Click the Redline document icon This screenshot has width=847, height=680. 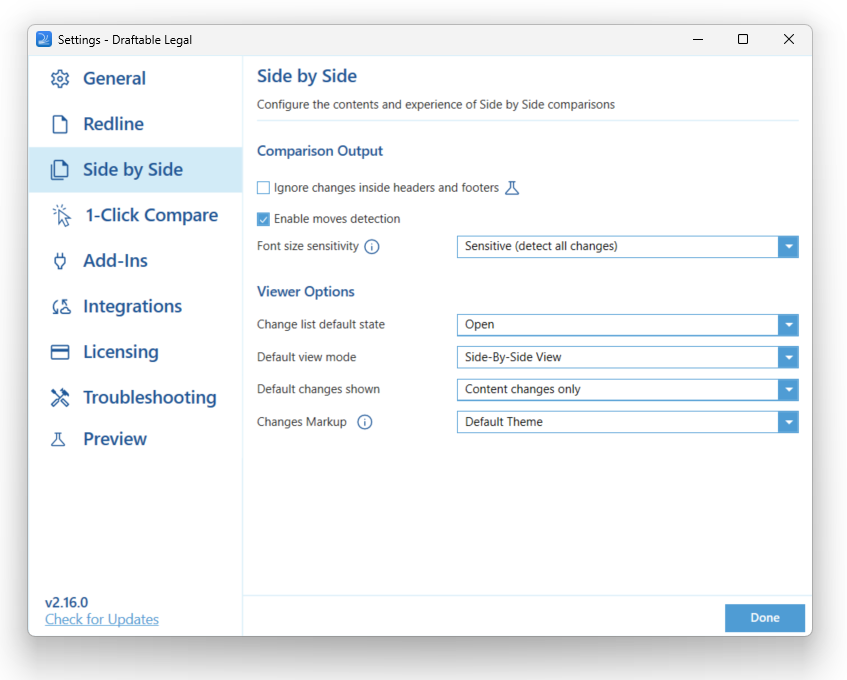(x=60, y=124)
